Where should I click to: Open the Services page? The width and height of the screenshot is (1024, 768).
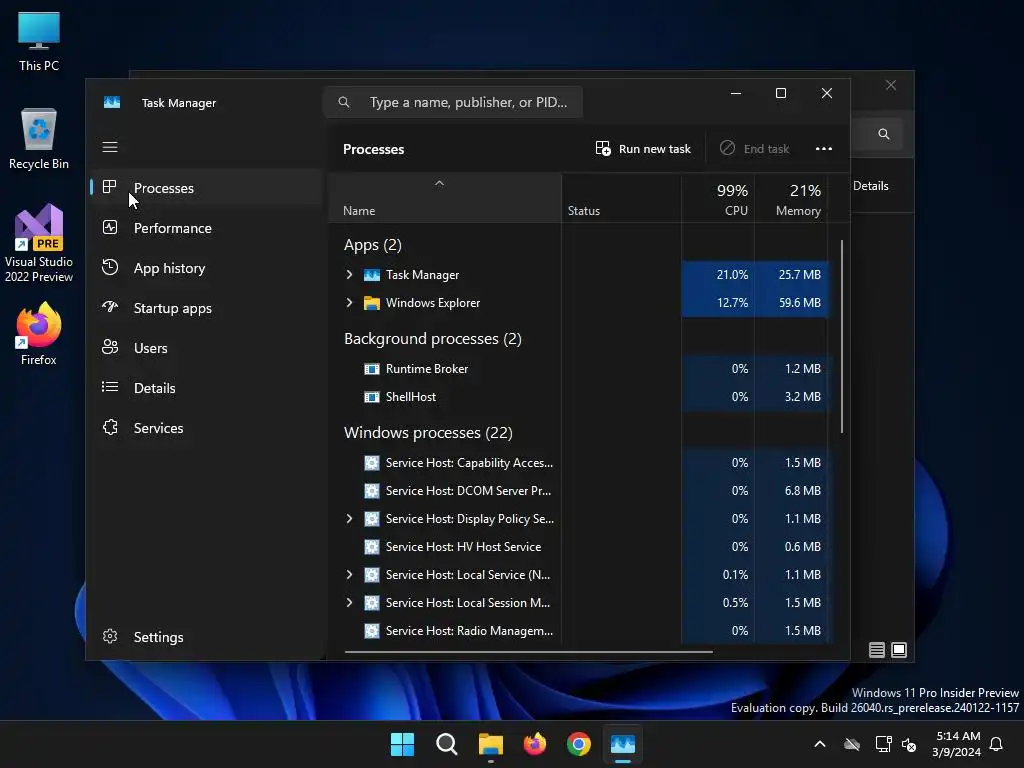point(206,428)
